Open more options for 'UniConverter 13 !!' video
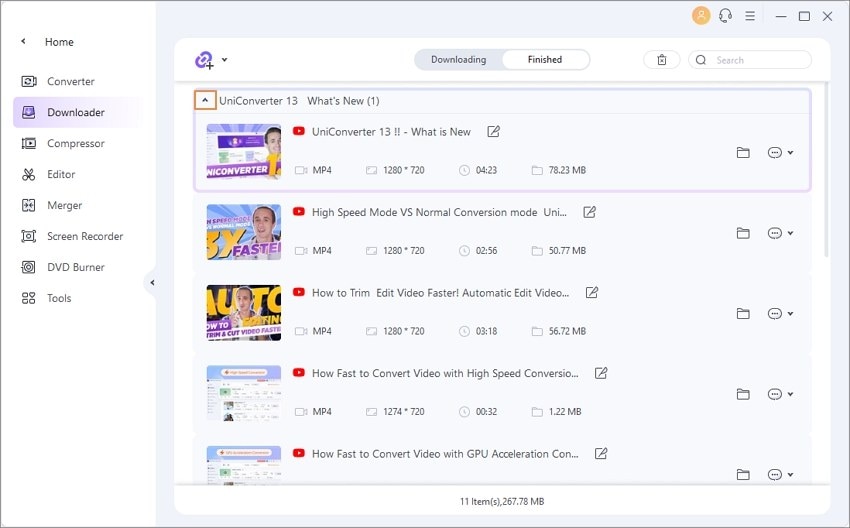 780,153
